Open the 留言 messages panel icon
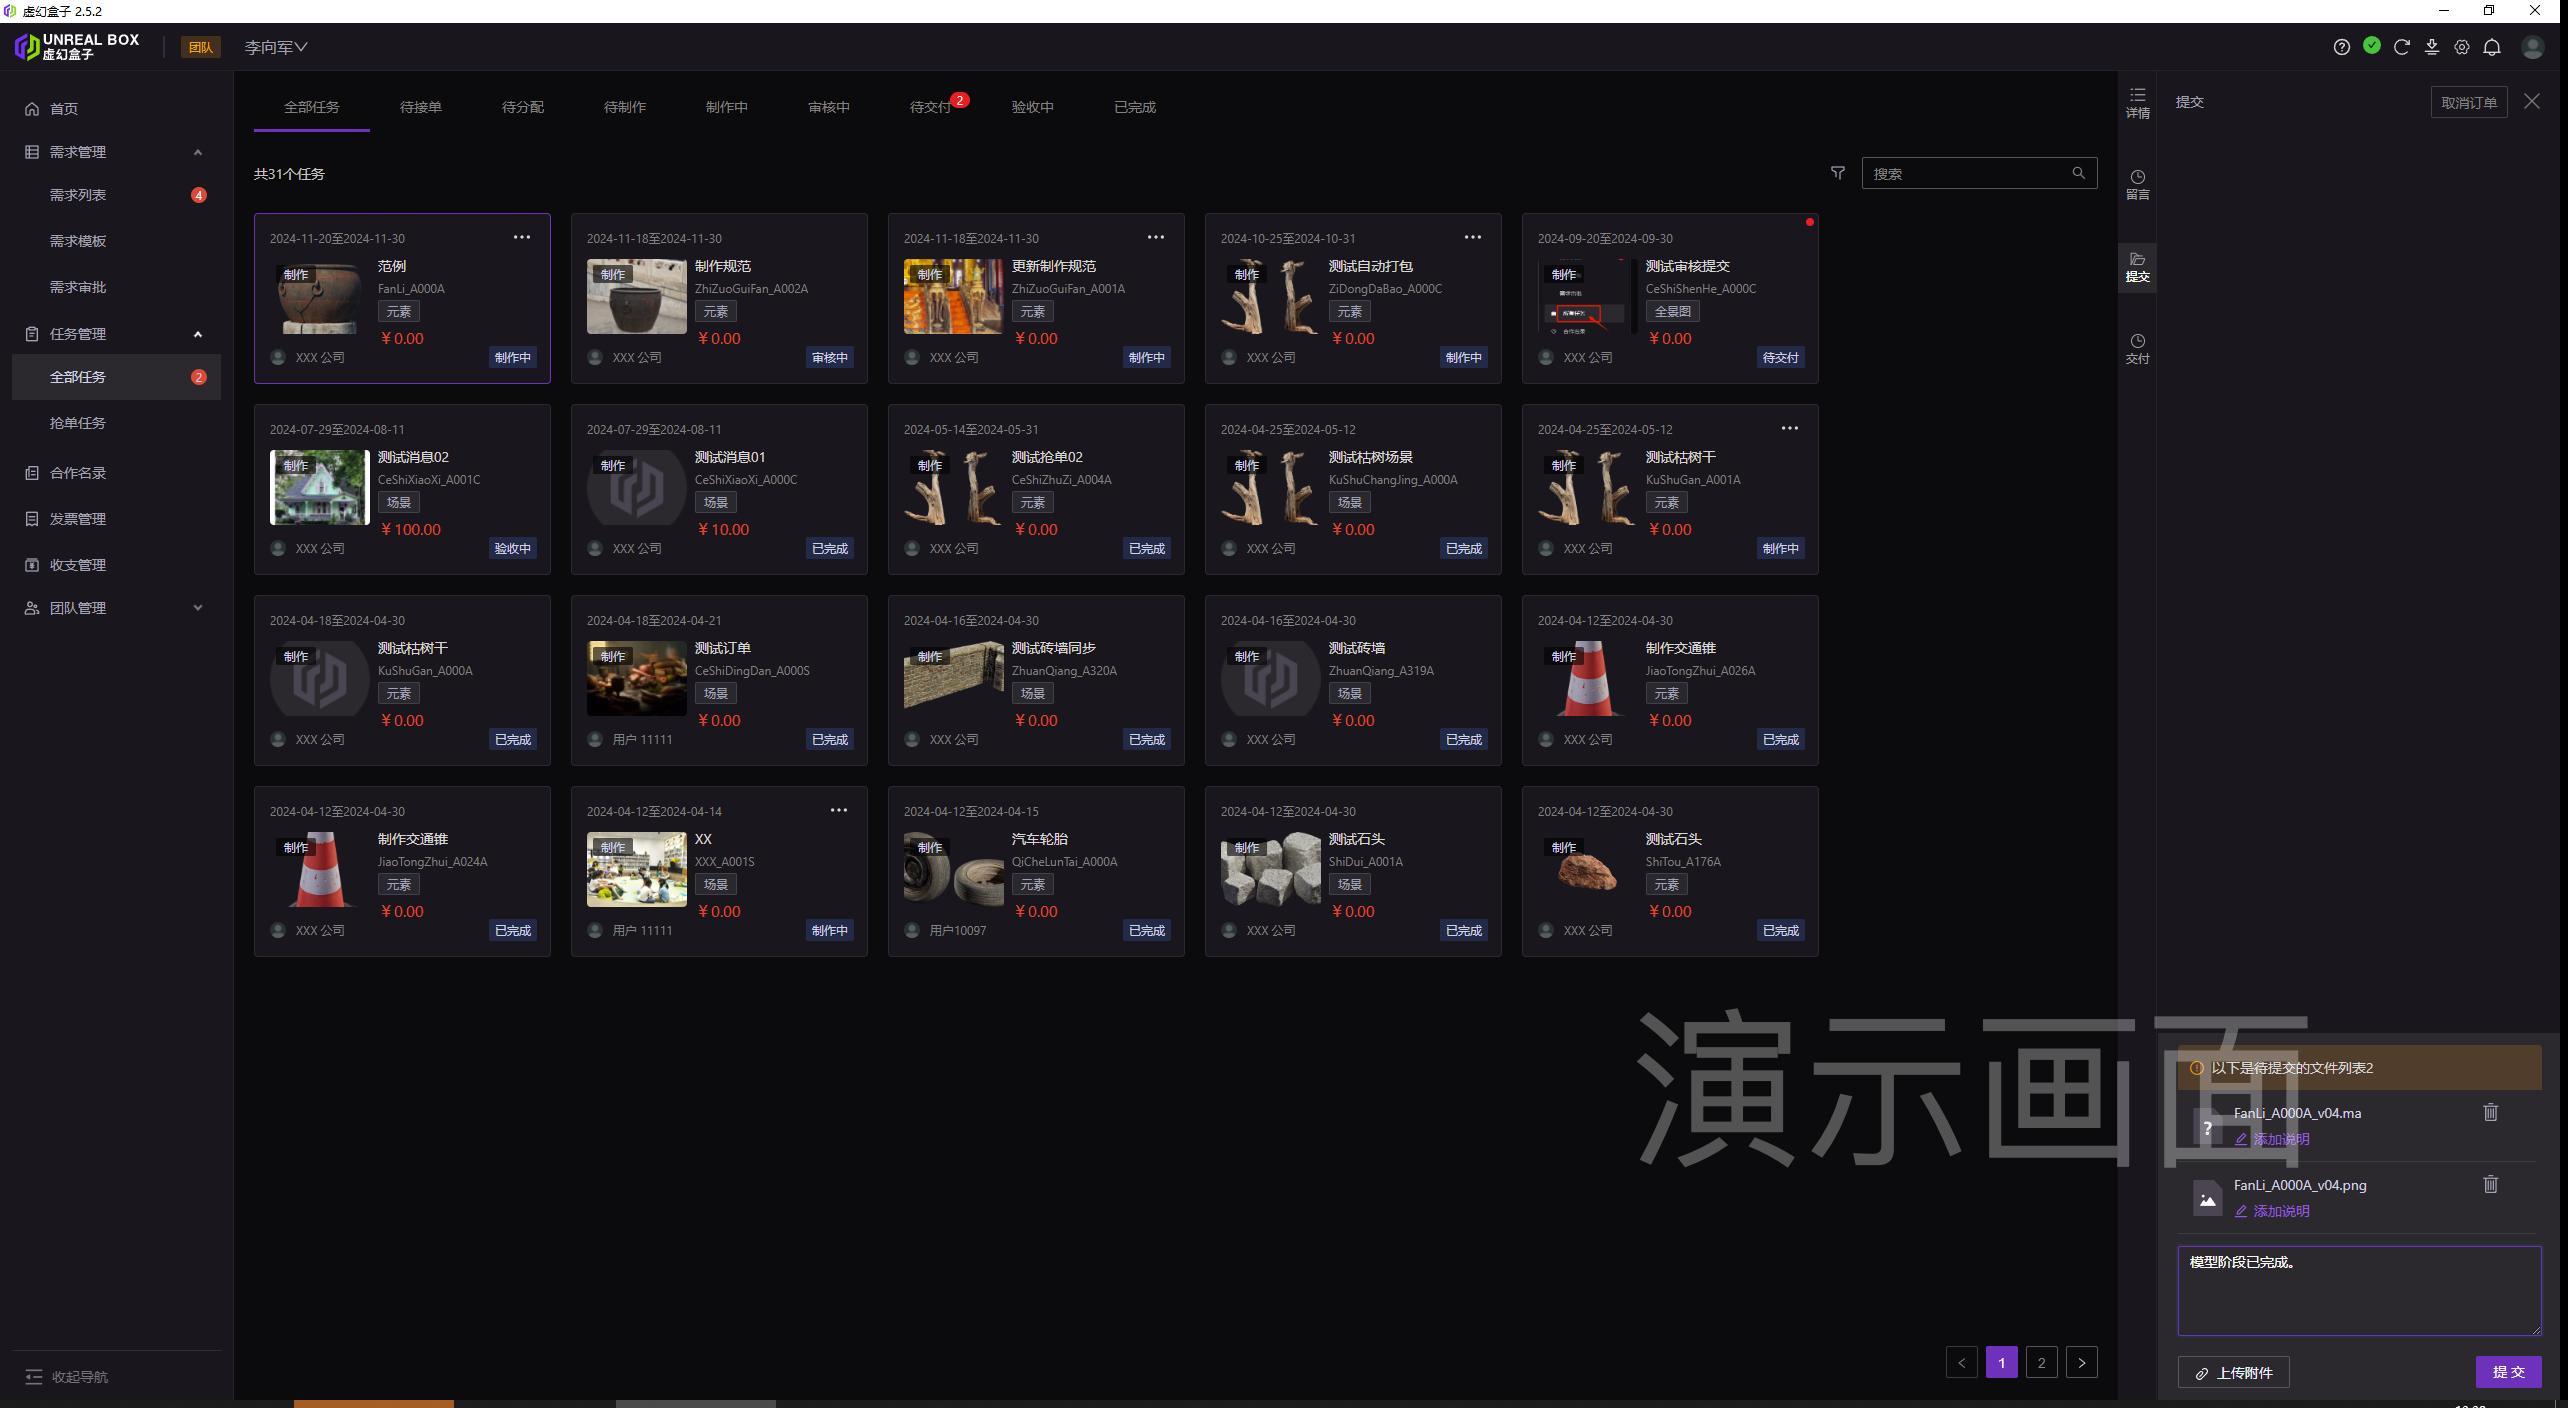 click(2137, 185)
